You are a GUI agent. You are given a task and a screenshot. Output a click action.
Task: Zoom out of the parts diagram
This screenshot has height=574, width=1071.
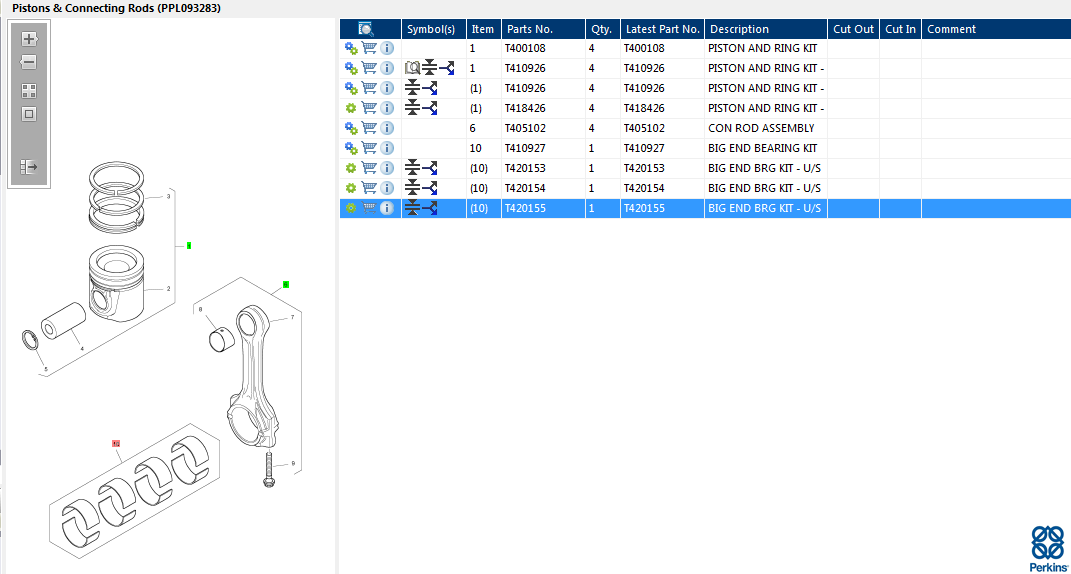click(x=29, y=63)
